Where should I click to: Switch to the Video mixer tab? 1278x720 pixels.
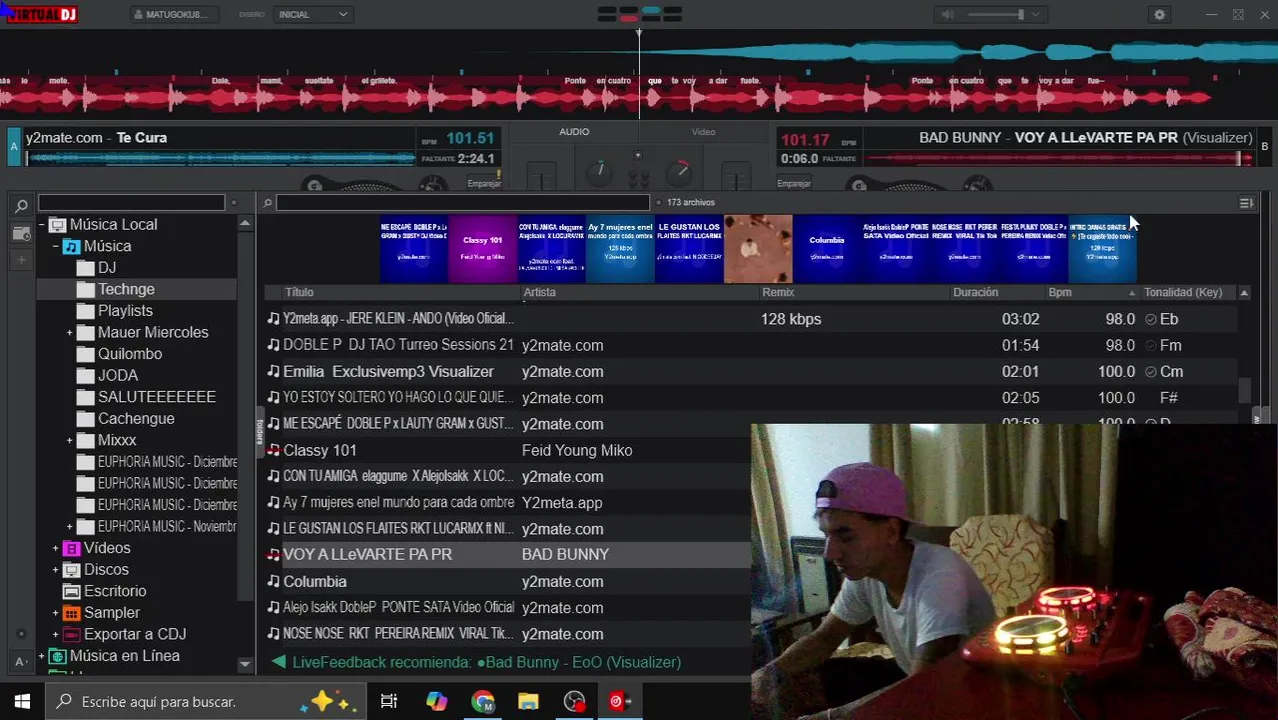click(703, 132)
